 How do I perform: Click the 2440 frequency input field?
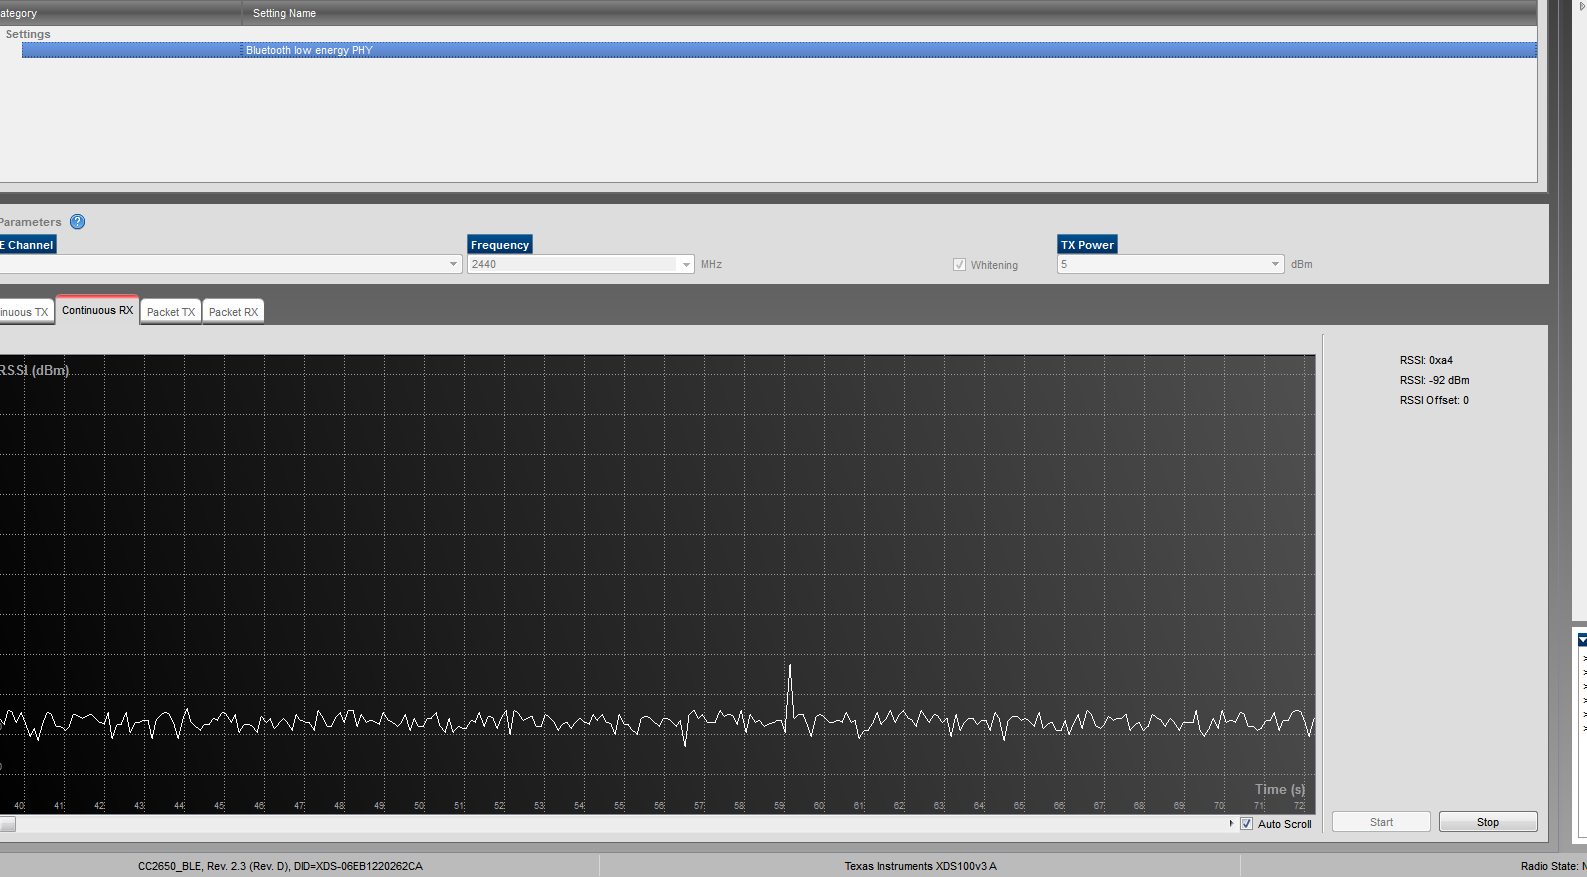[573, 264]
